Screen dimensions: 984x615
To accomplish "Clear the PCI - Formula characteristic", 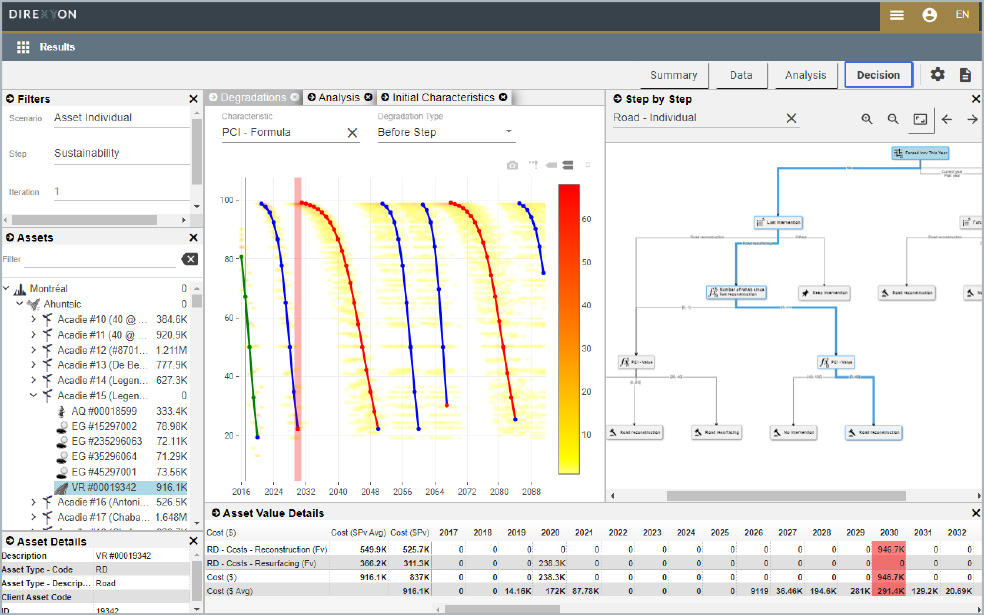I will pyautogui.click(x=352, y=132).
